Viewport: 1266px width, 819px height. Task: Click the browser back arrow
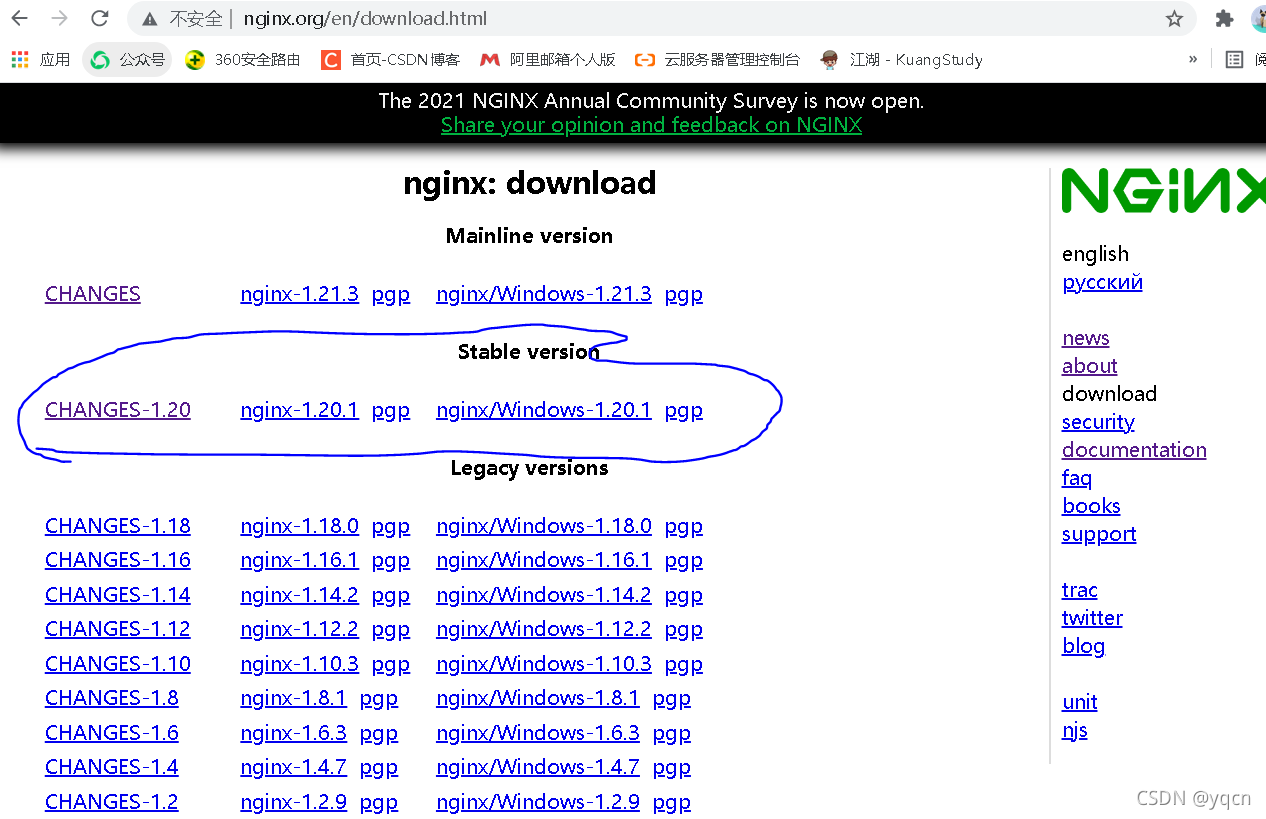[20, 18]
